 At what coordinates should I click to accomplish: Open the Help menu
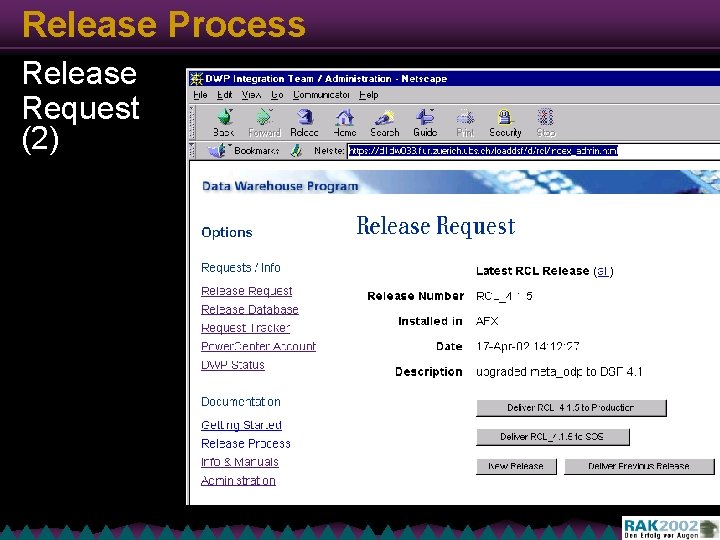(369, 95)
